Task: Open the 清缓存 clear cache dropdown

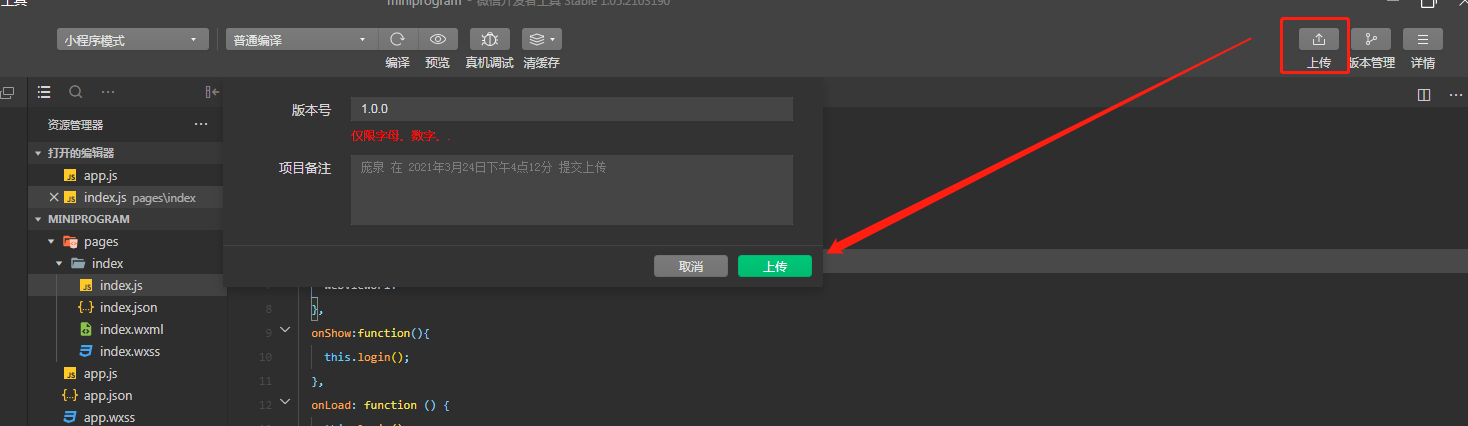Action: [541, 40]
